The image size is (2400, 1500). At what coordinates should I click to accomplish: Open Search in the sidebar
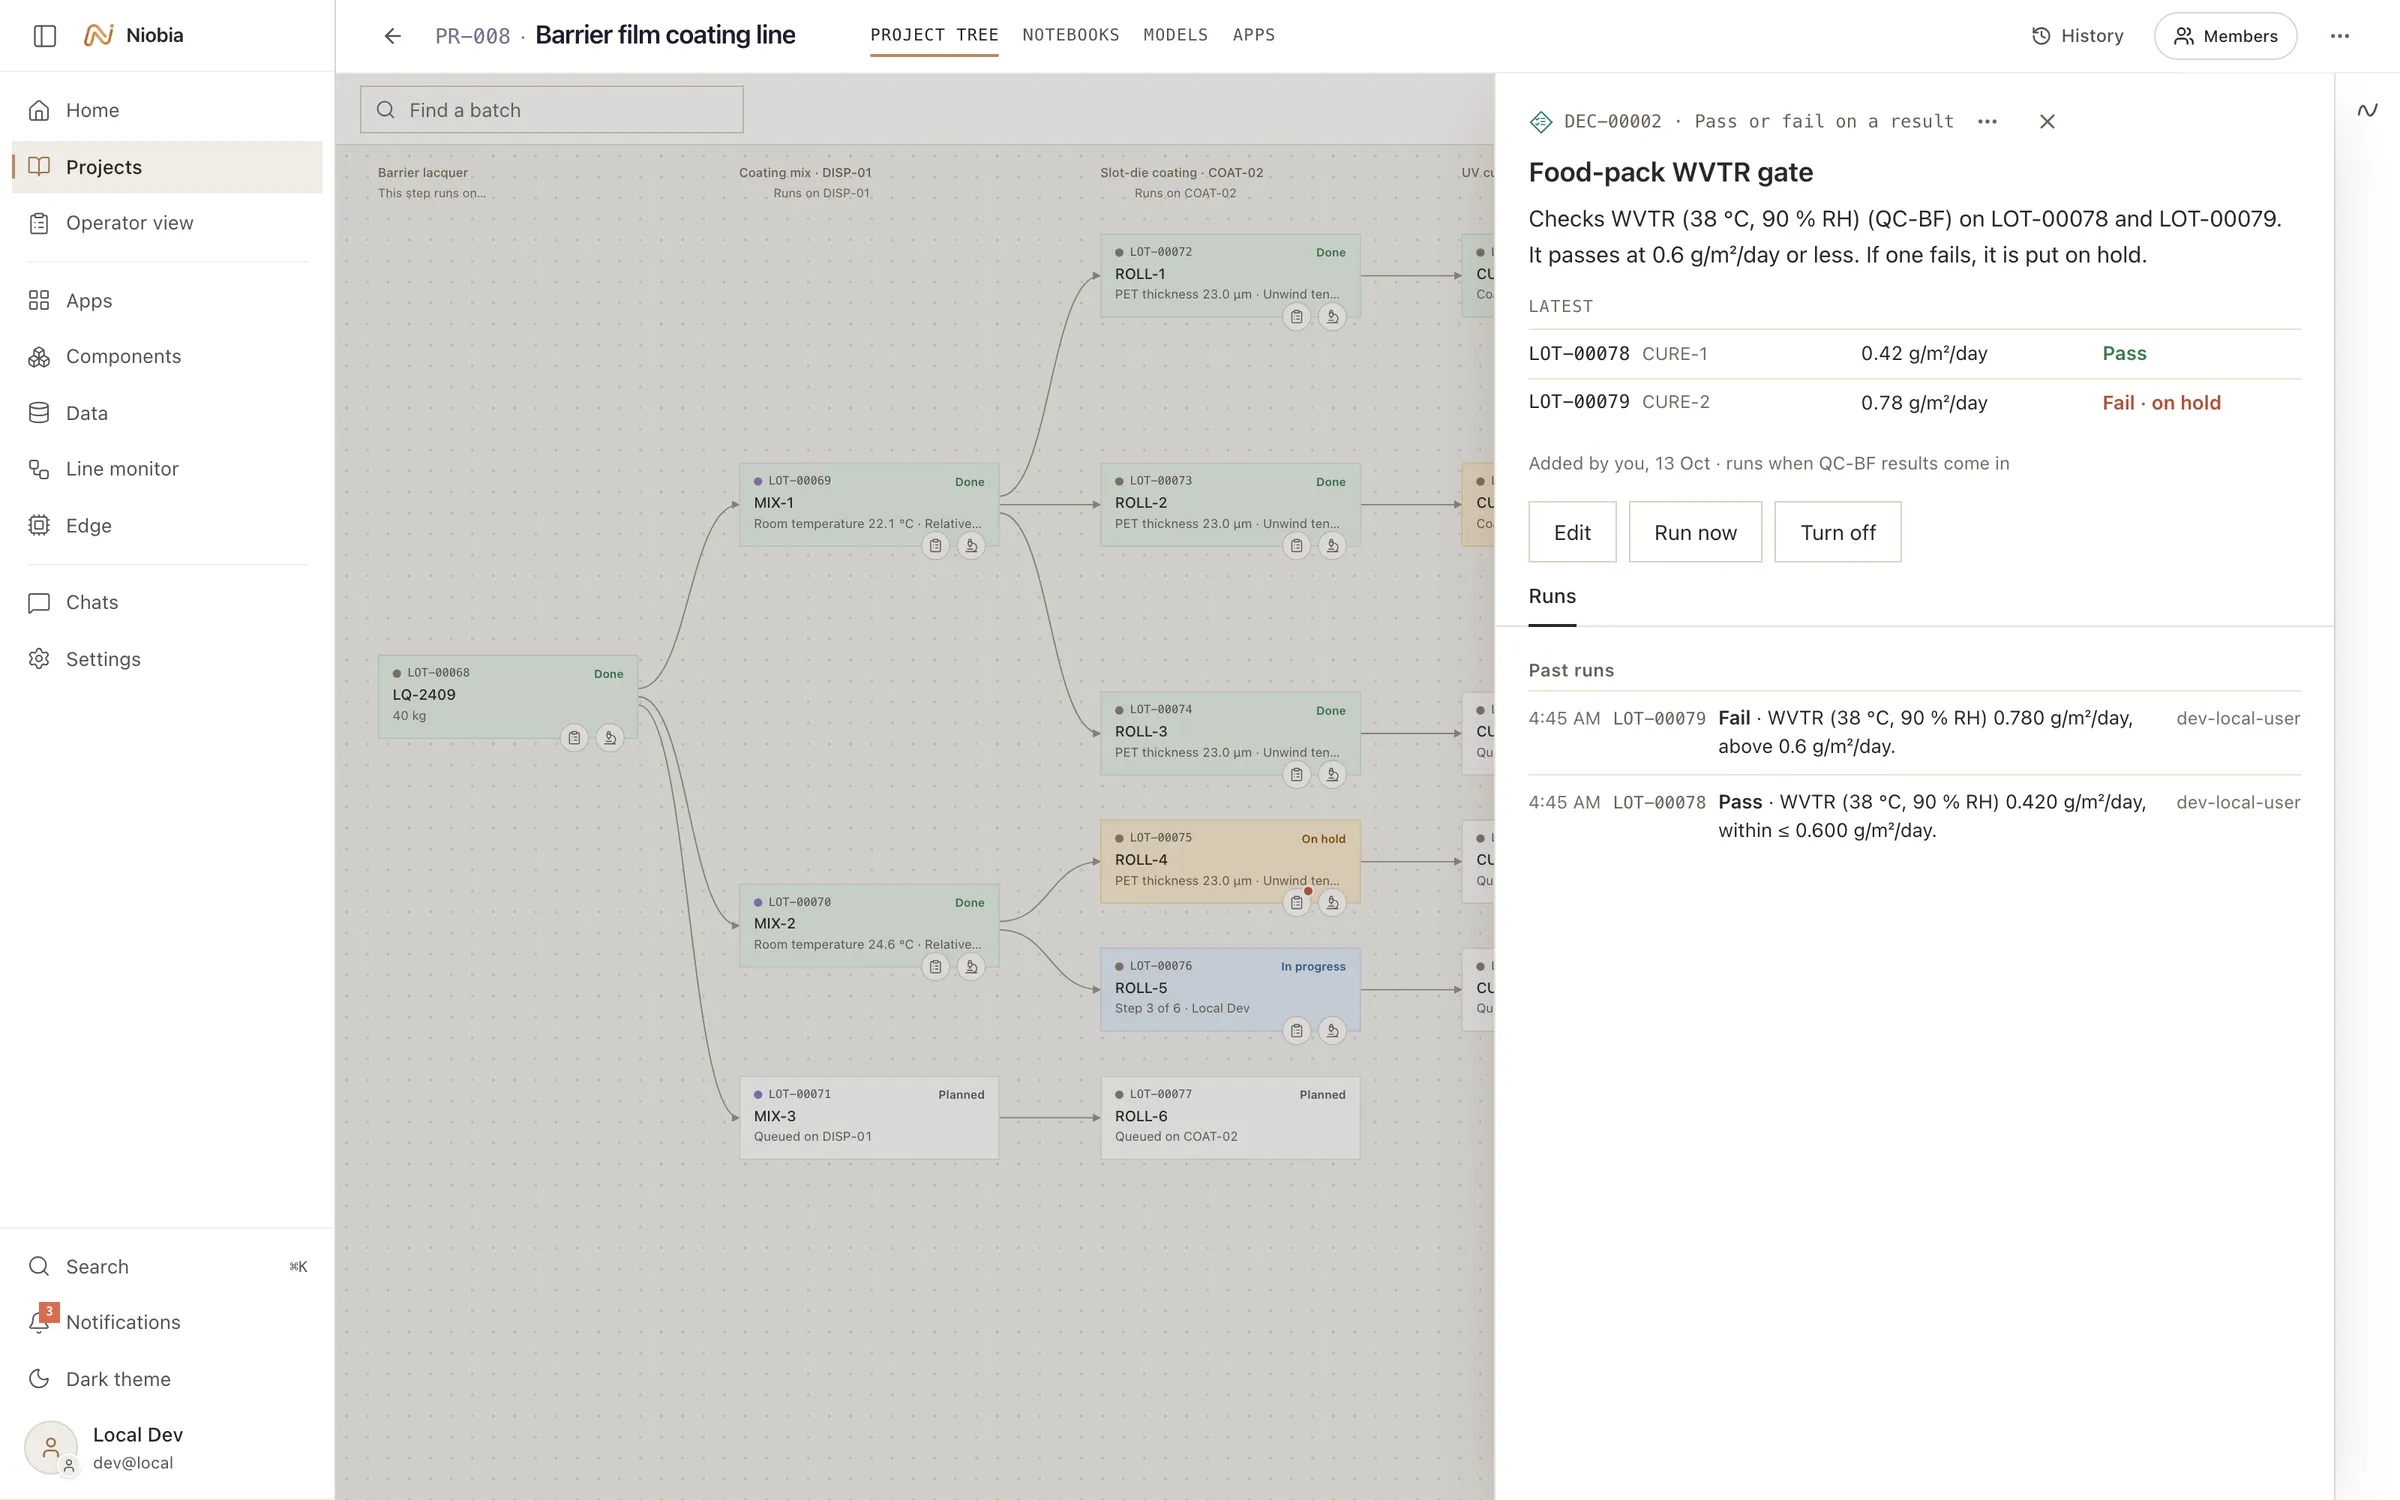pos(167,1266)
